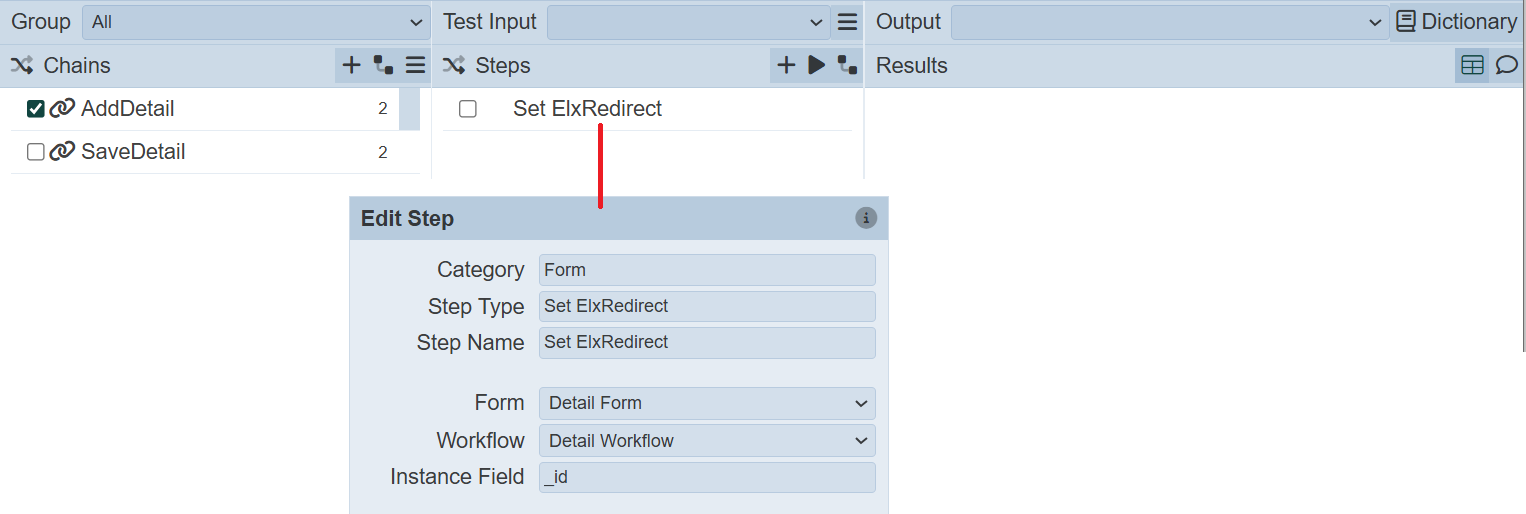Show Edit Step info icon
Viewport: 1526px width, 514px height.
(x=866, y=218)
